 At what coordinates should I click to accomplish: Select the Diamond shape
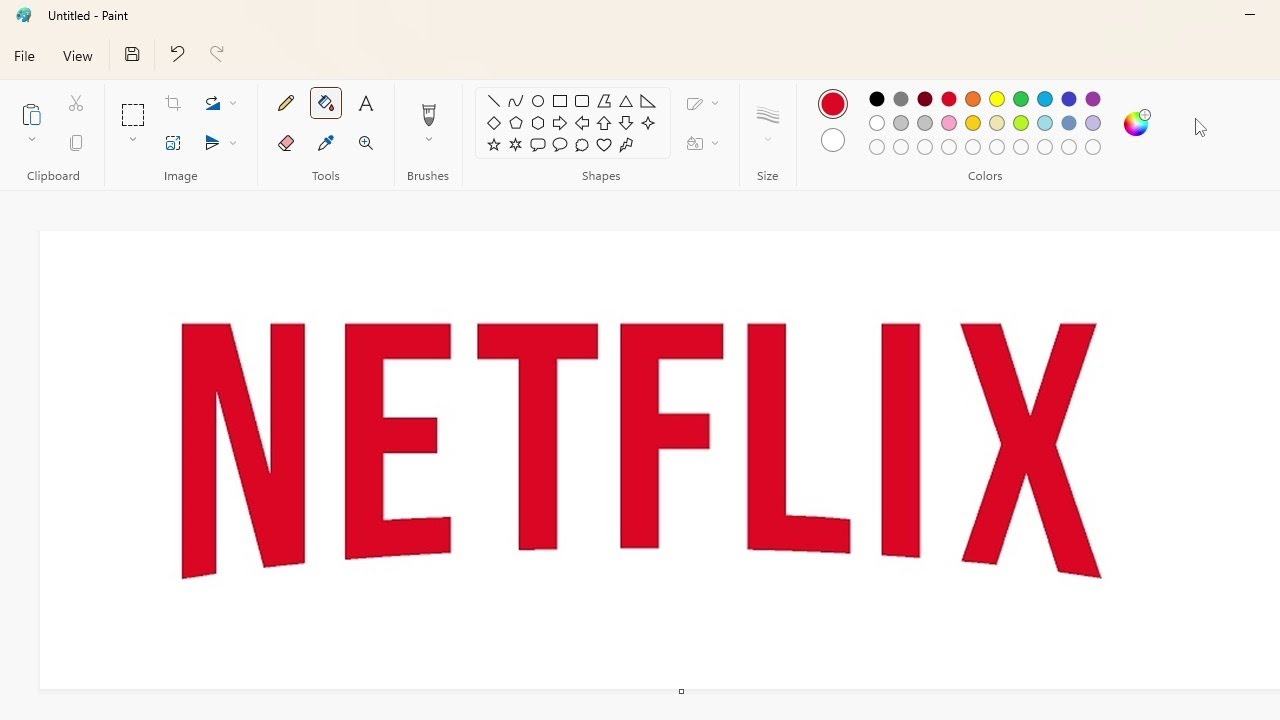pyautogui.click(x=494, y=123)
